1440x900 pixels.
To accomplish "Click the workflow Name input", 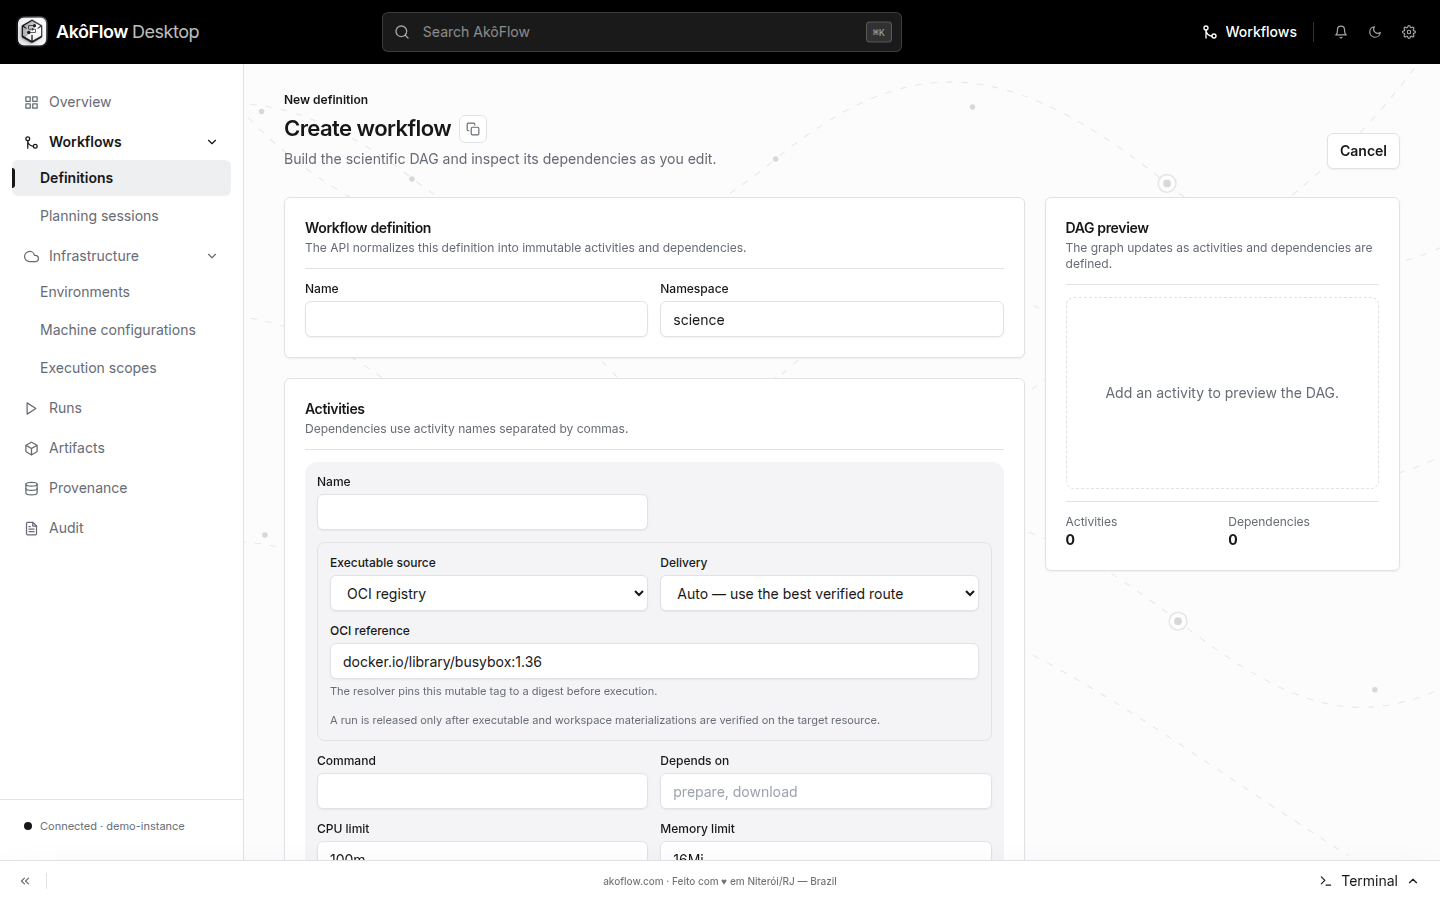I will point(476,319).
